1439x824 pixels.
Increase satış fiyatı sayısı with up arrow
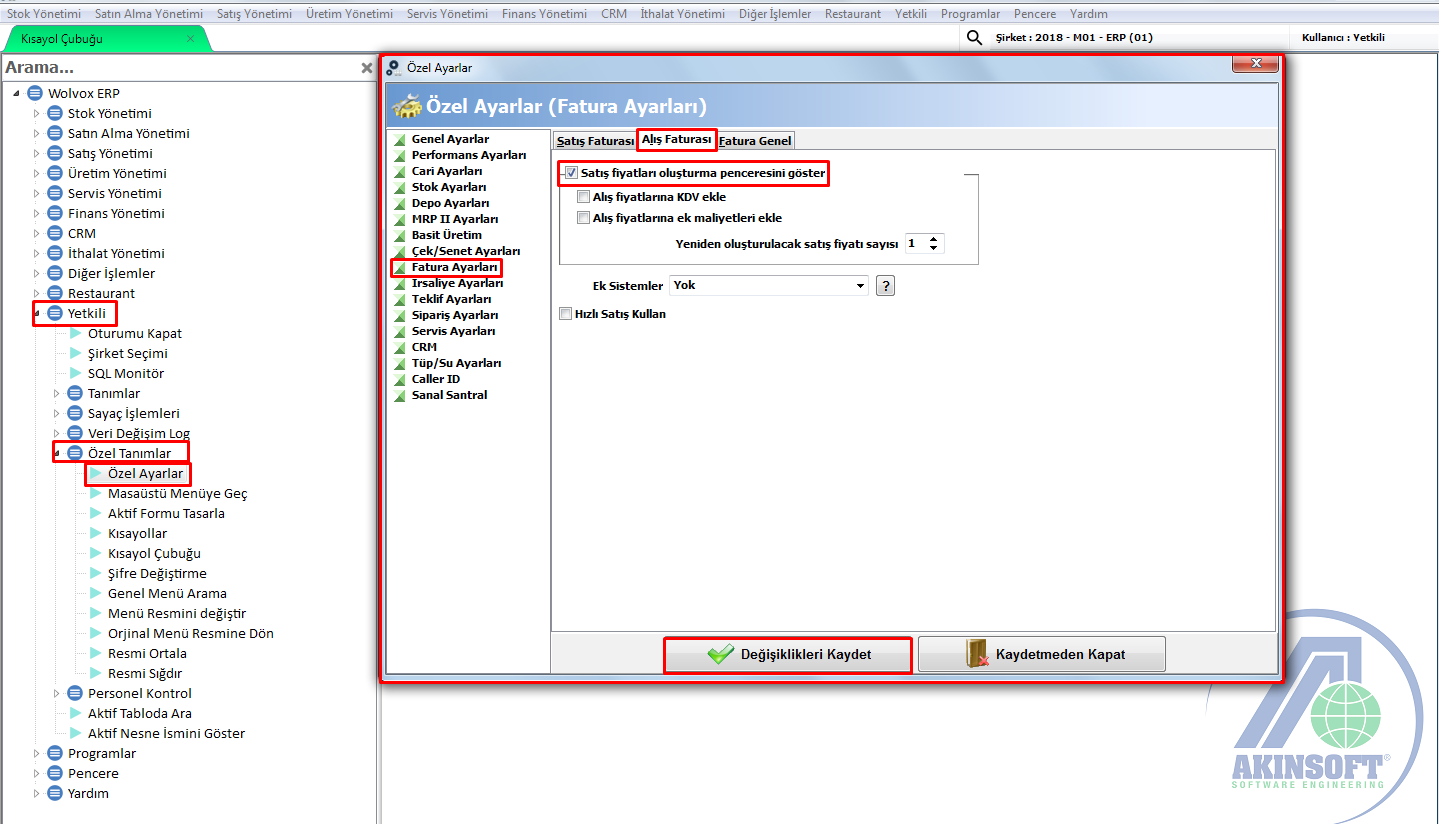[934, 239]
